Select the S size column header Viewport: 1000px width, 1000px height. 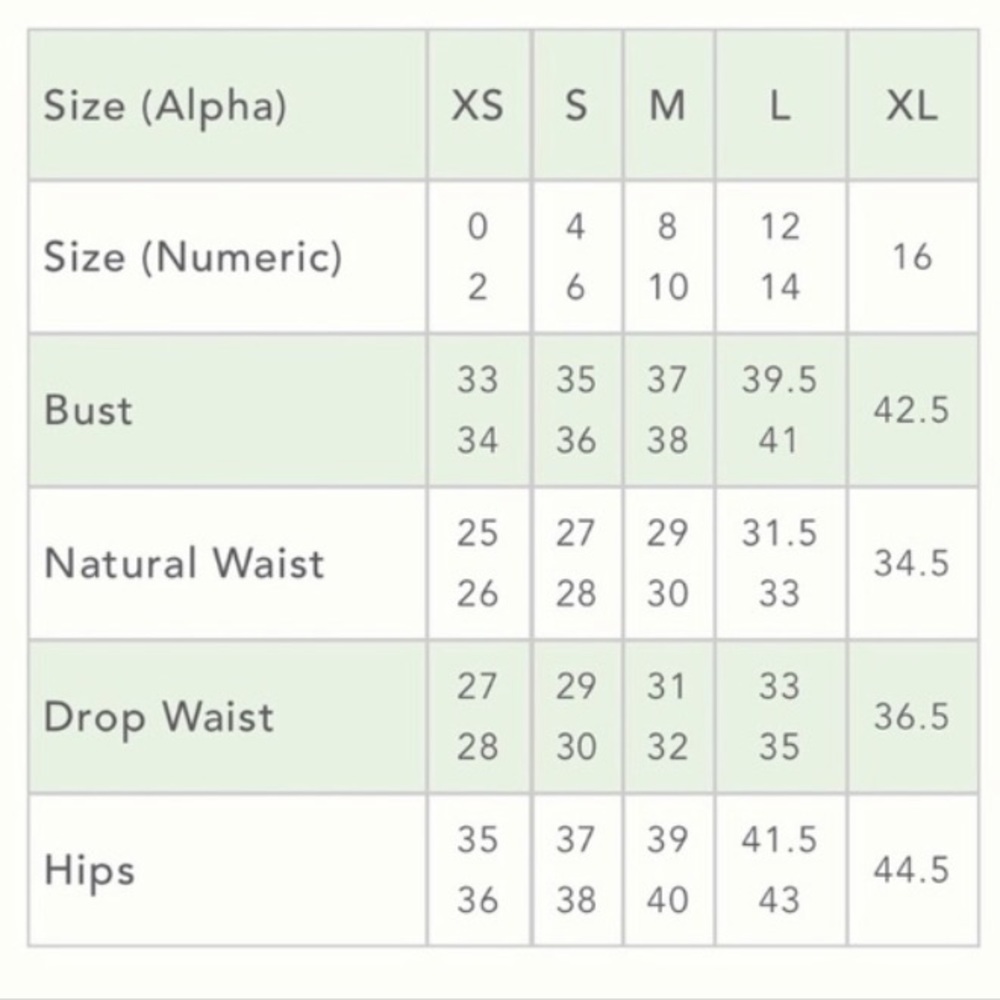577,105
